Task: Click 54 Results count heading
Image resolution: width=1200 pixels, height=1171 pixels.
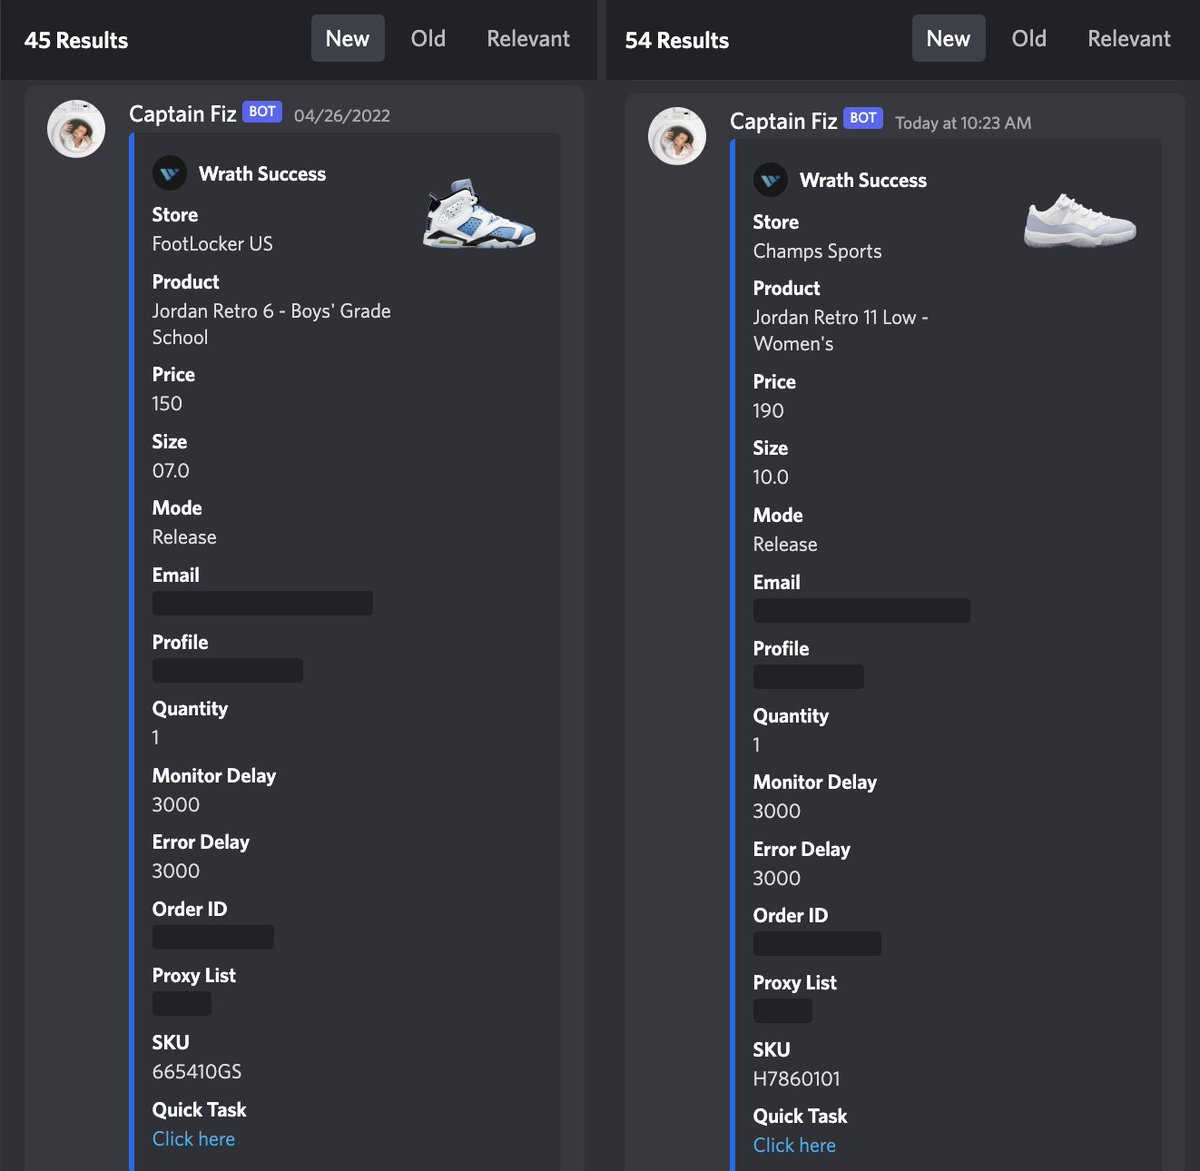Action: coord(677,41)
